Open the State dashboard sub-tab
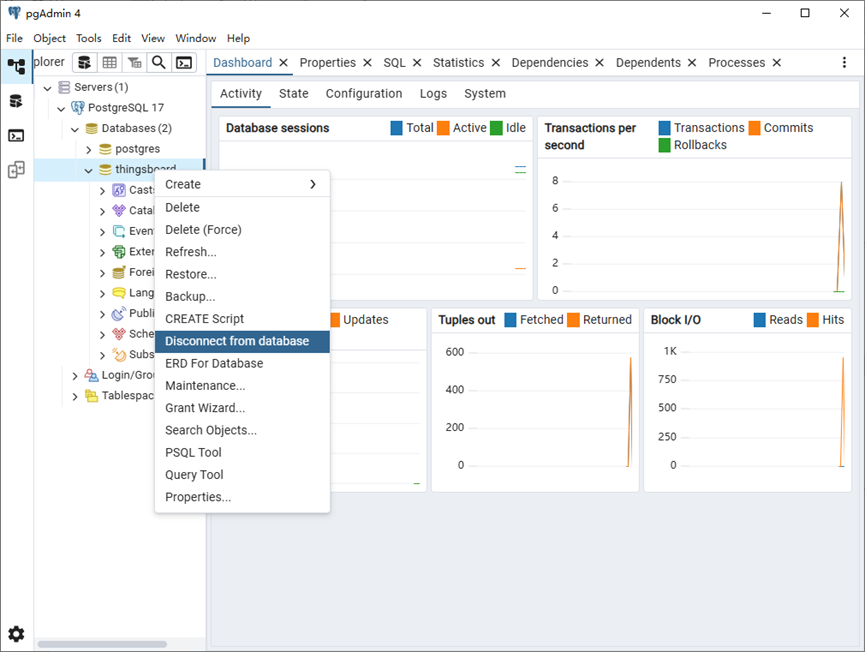865x652 pixels. click(293, 93)
